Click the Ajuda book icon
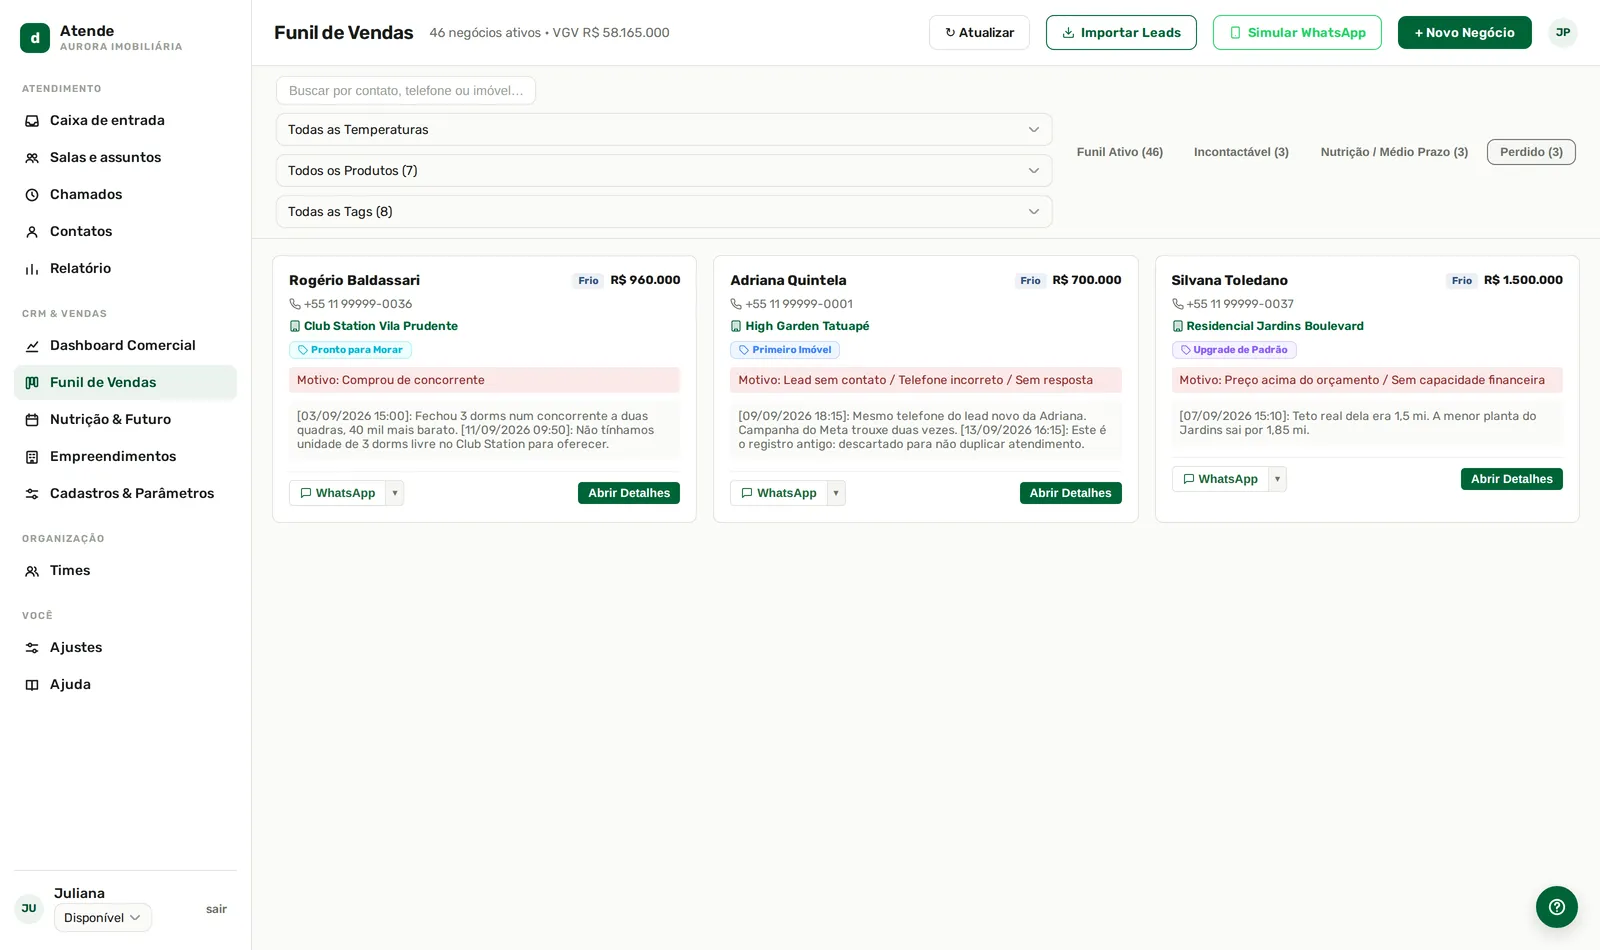The height and width of the screenshot is (950, 1600). 32,685
